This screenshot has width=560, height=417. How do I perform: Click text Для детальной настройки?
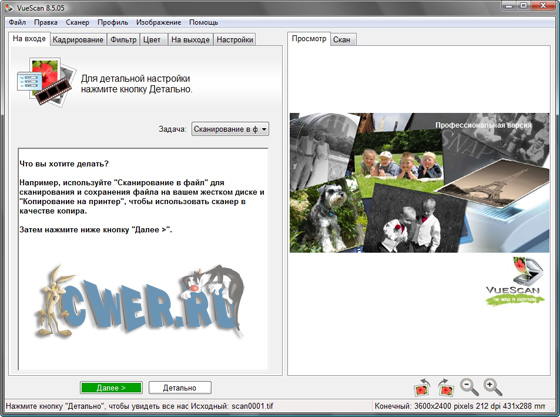point(135,79)
